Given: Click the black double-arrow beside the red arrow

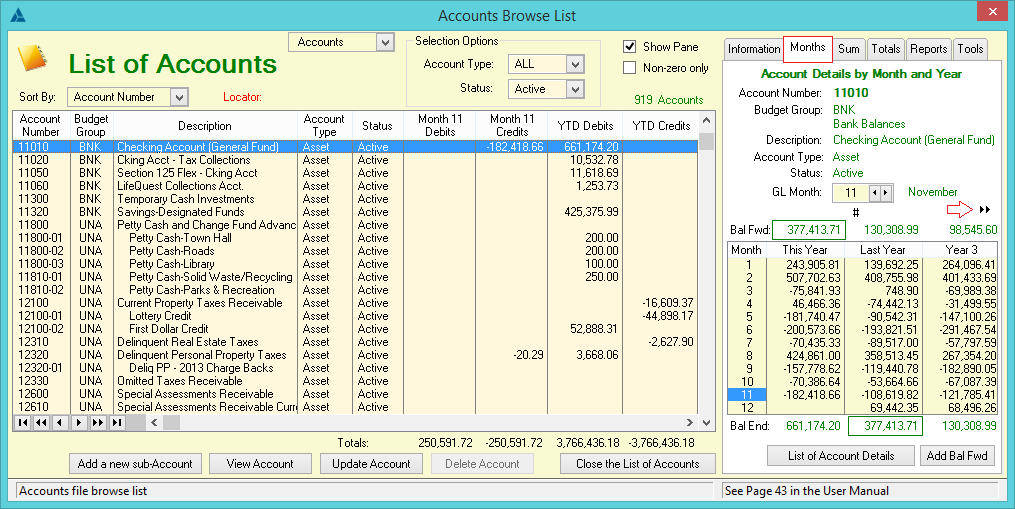Looking at the screenshot, I should point(985,210).
